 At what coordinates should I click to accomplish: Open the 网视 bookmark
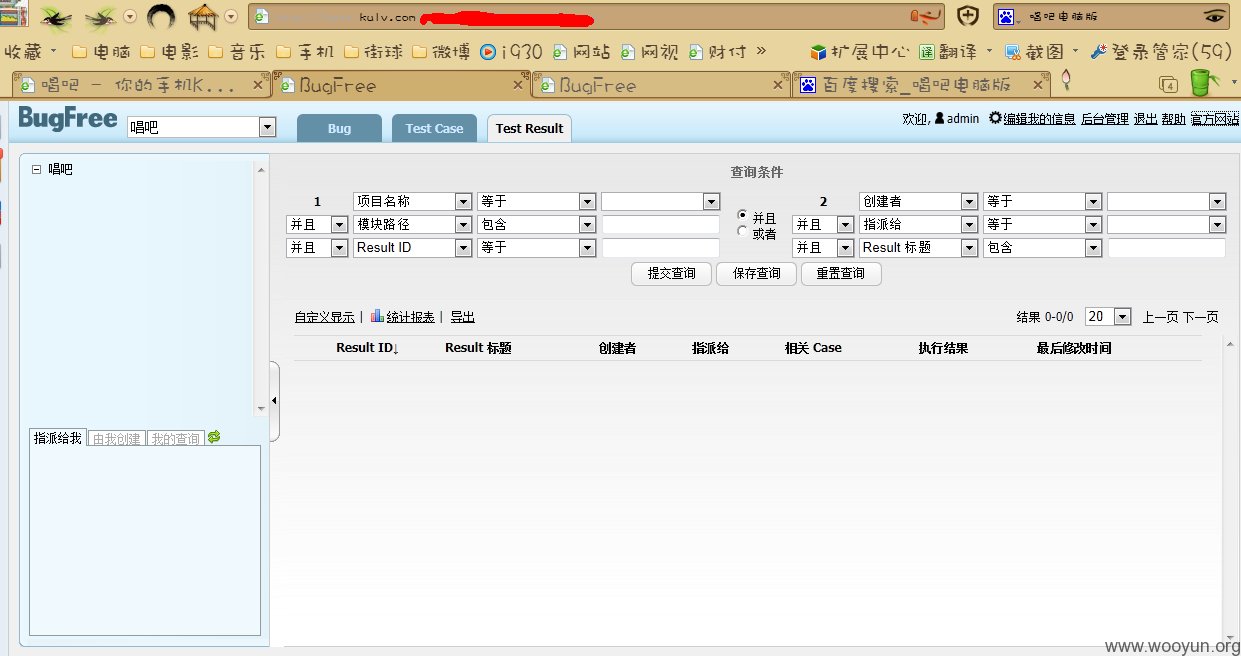click(649, 51)
